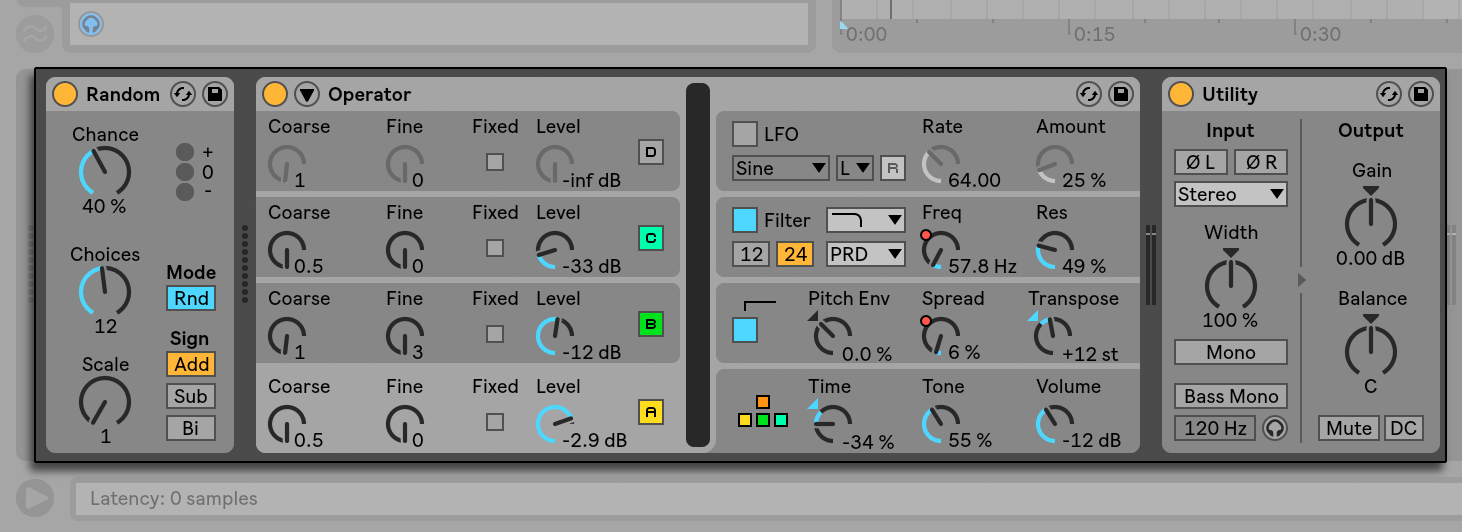Save the Random device preset
Screen dimensions: 1462x532
pyautogui.click(x=214, y=94)
